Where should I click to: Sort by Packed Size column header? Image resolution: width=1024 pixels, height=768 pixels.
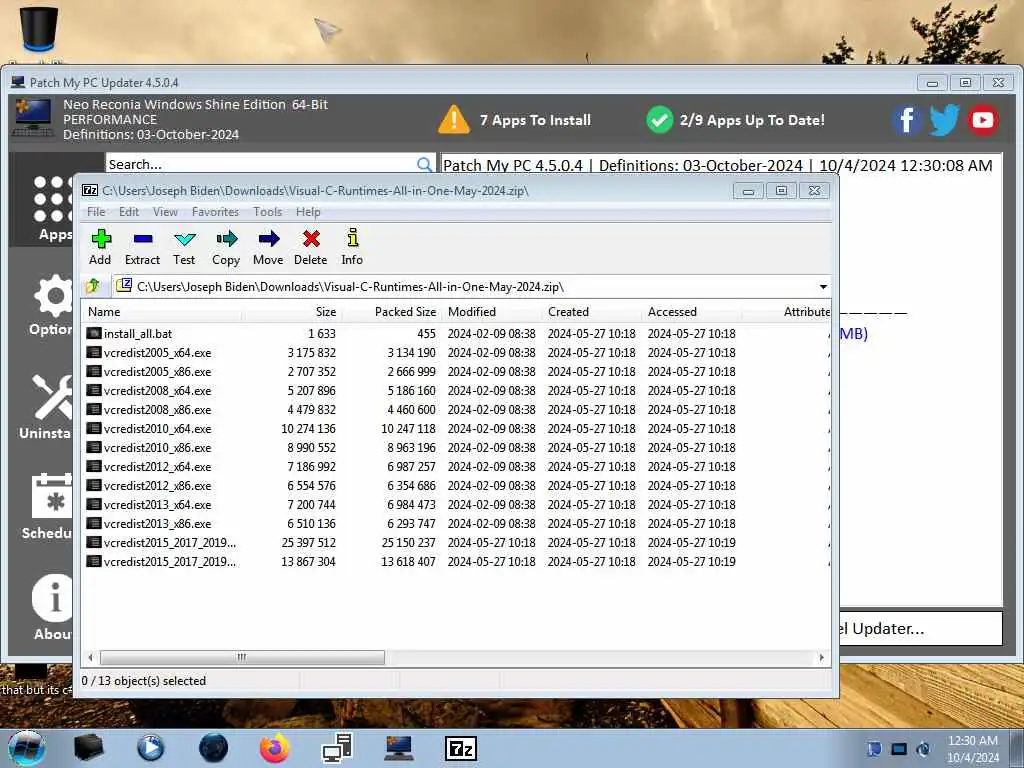point(392,312)
